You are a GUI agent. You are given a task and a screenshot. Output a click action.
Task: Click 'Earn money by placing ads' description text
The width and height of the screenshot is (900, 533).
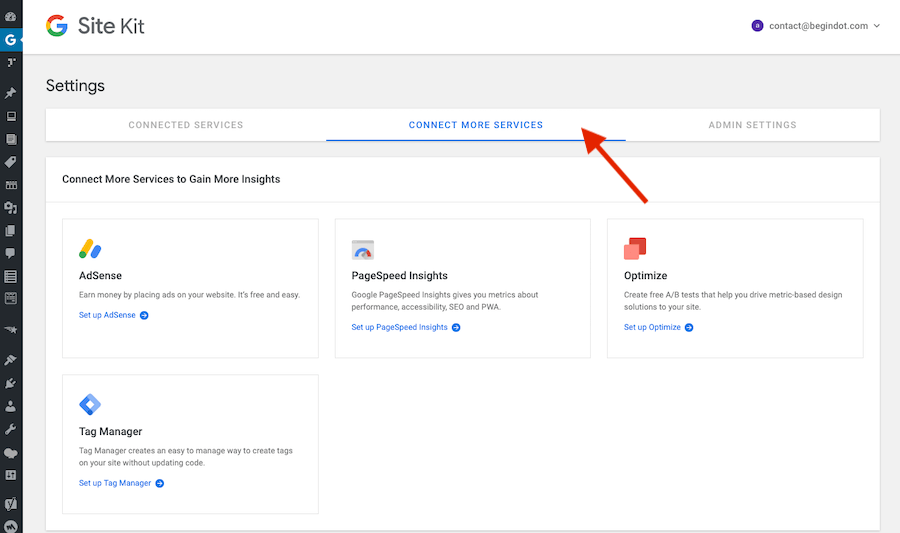point(189,295)
